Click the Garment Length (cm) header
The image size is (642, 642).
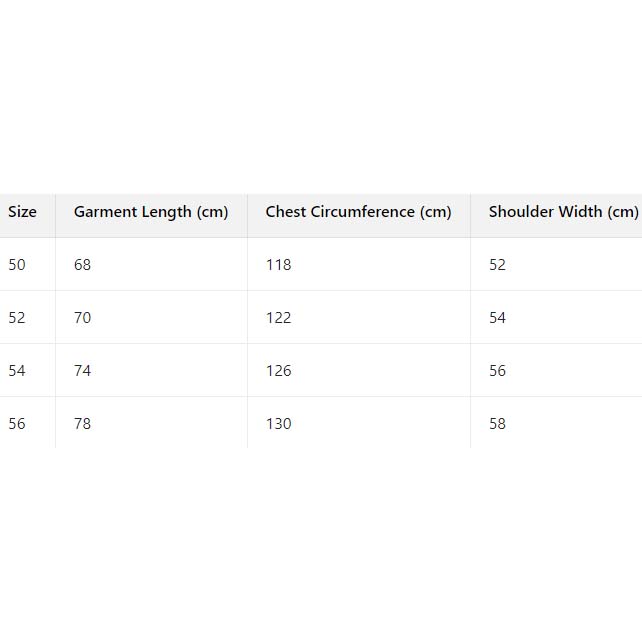click(151, 212)
